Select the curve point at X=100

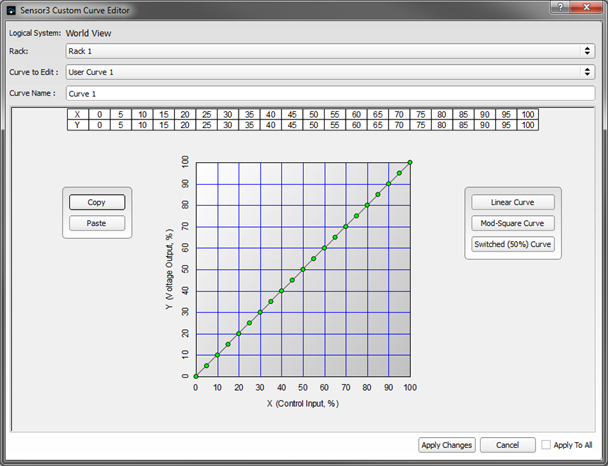(x=410, y=161)
